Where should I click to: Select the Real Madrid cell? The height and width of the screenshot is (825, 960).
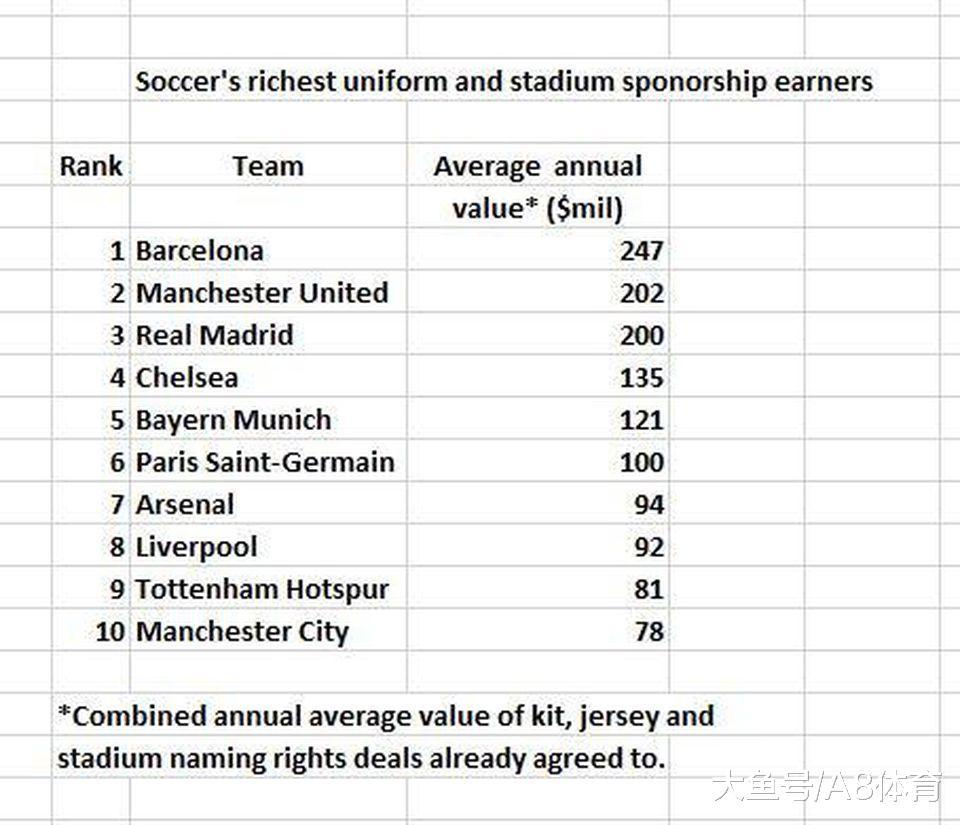click(x=214, y=335)
